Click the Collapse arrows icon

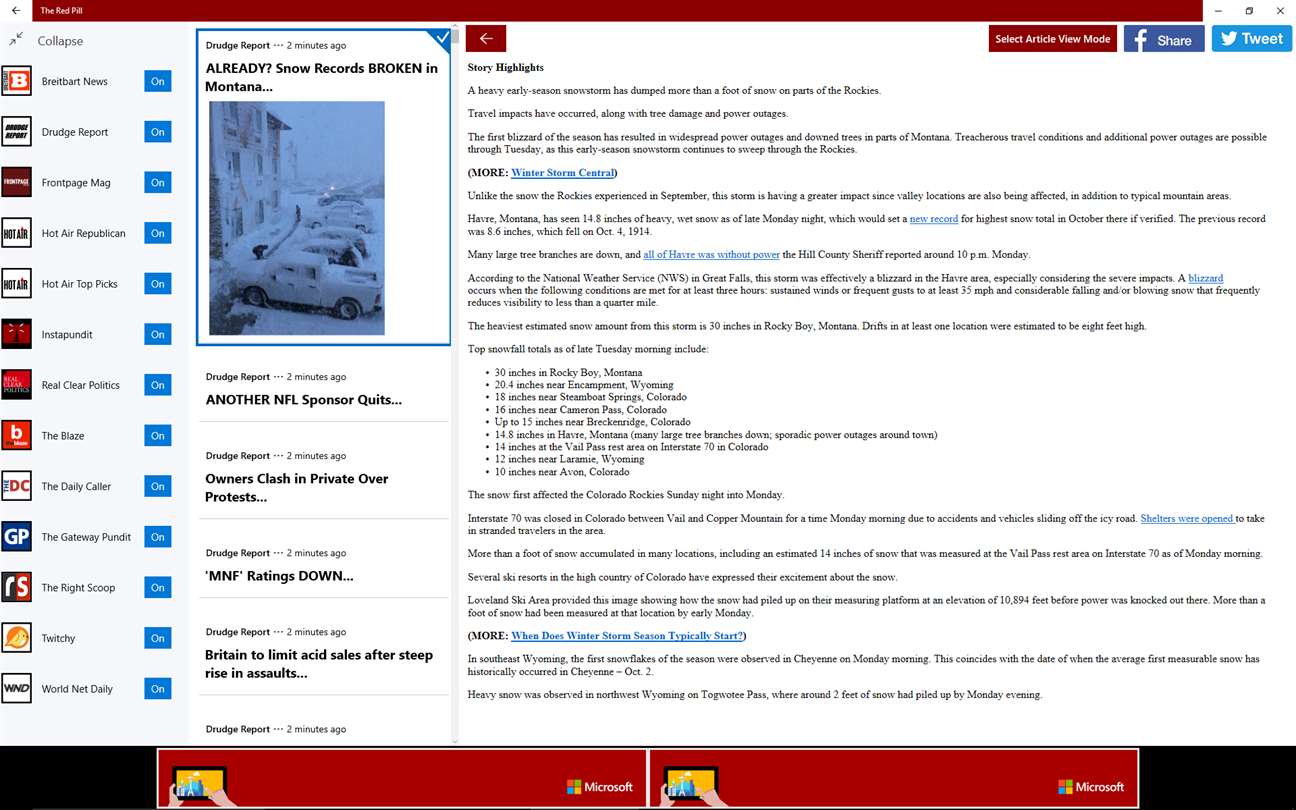tap(16, 40)
